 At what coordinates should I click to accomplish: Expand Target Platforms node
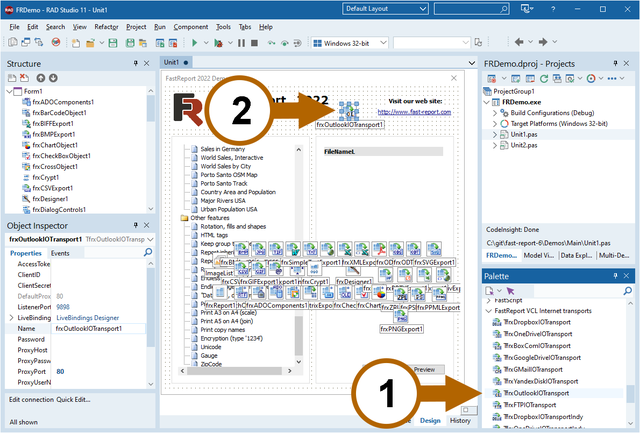pos(494,124)
